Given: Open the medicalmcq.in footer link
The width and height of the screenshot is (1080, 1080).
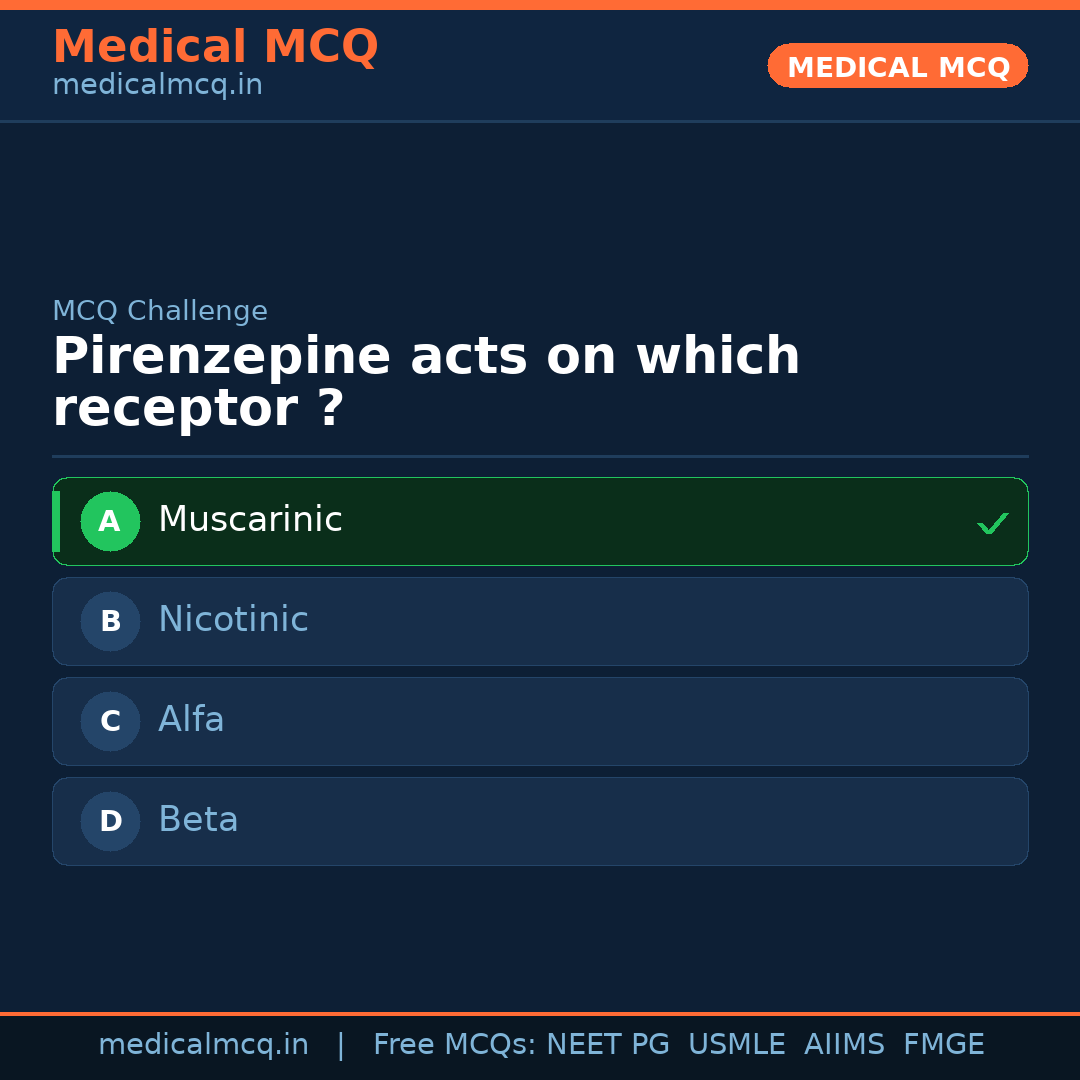Looking at the screenshot, I should (x=203, y=1045).
